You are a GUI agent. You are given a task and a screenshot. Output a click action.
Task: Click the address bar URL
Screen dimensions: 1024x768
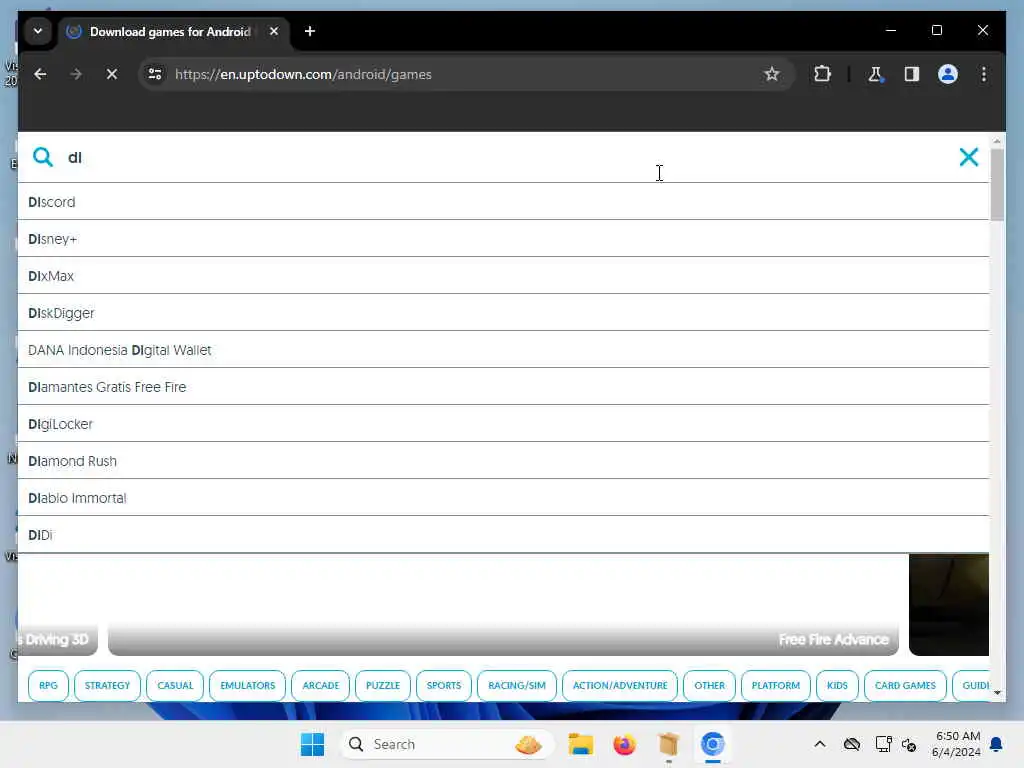pos(303,74)
